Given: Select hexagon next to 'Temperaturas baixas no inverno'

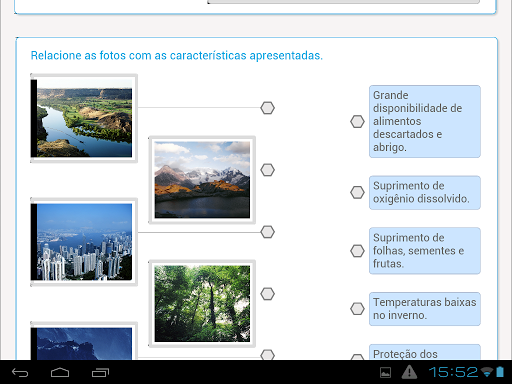Looking at the screenshot, I should point(357,309).
